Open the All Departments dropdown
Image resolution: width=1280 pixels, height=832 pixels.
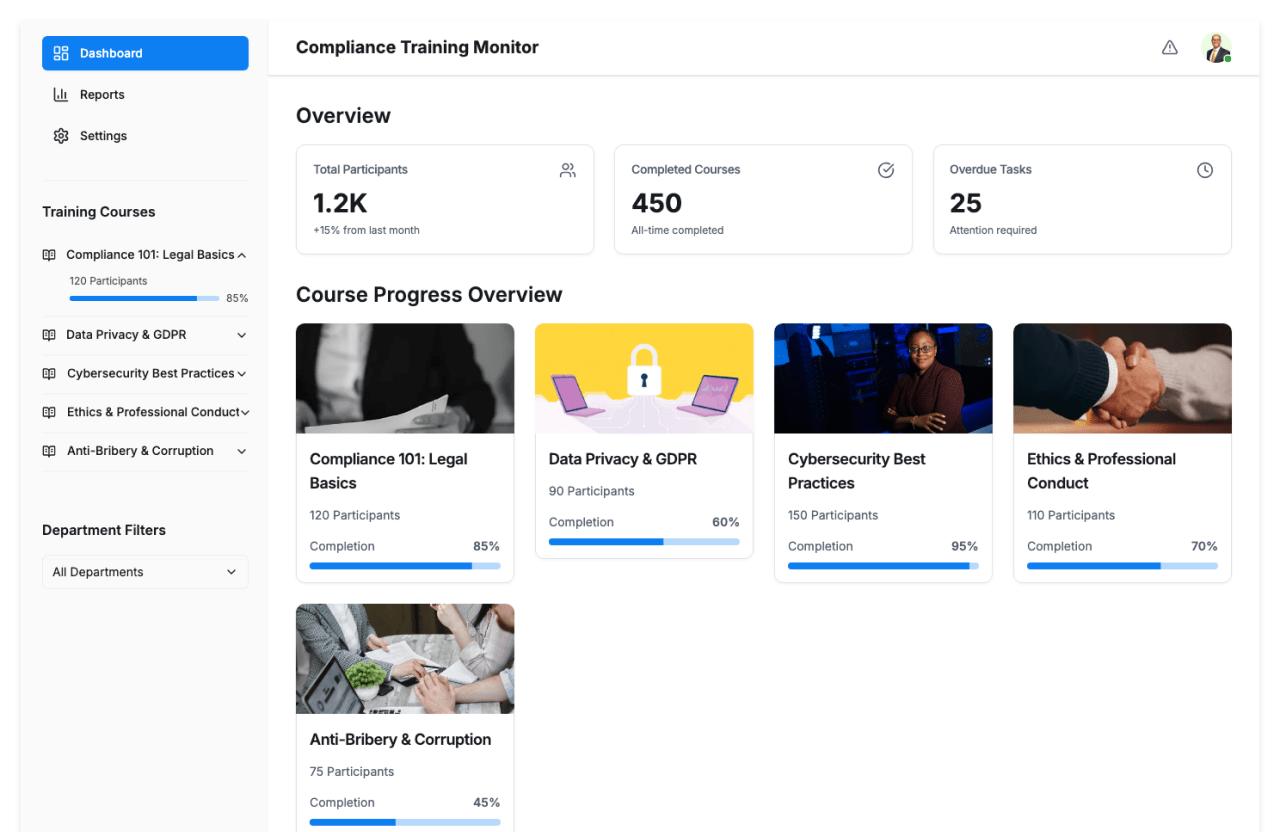click(145, 572)
